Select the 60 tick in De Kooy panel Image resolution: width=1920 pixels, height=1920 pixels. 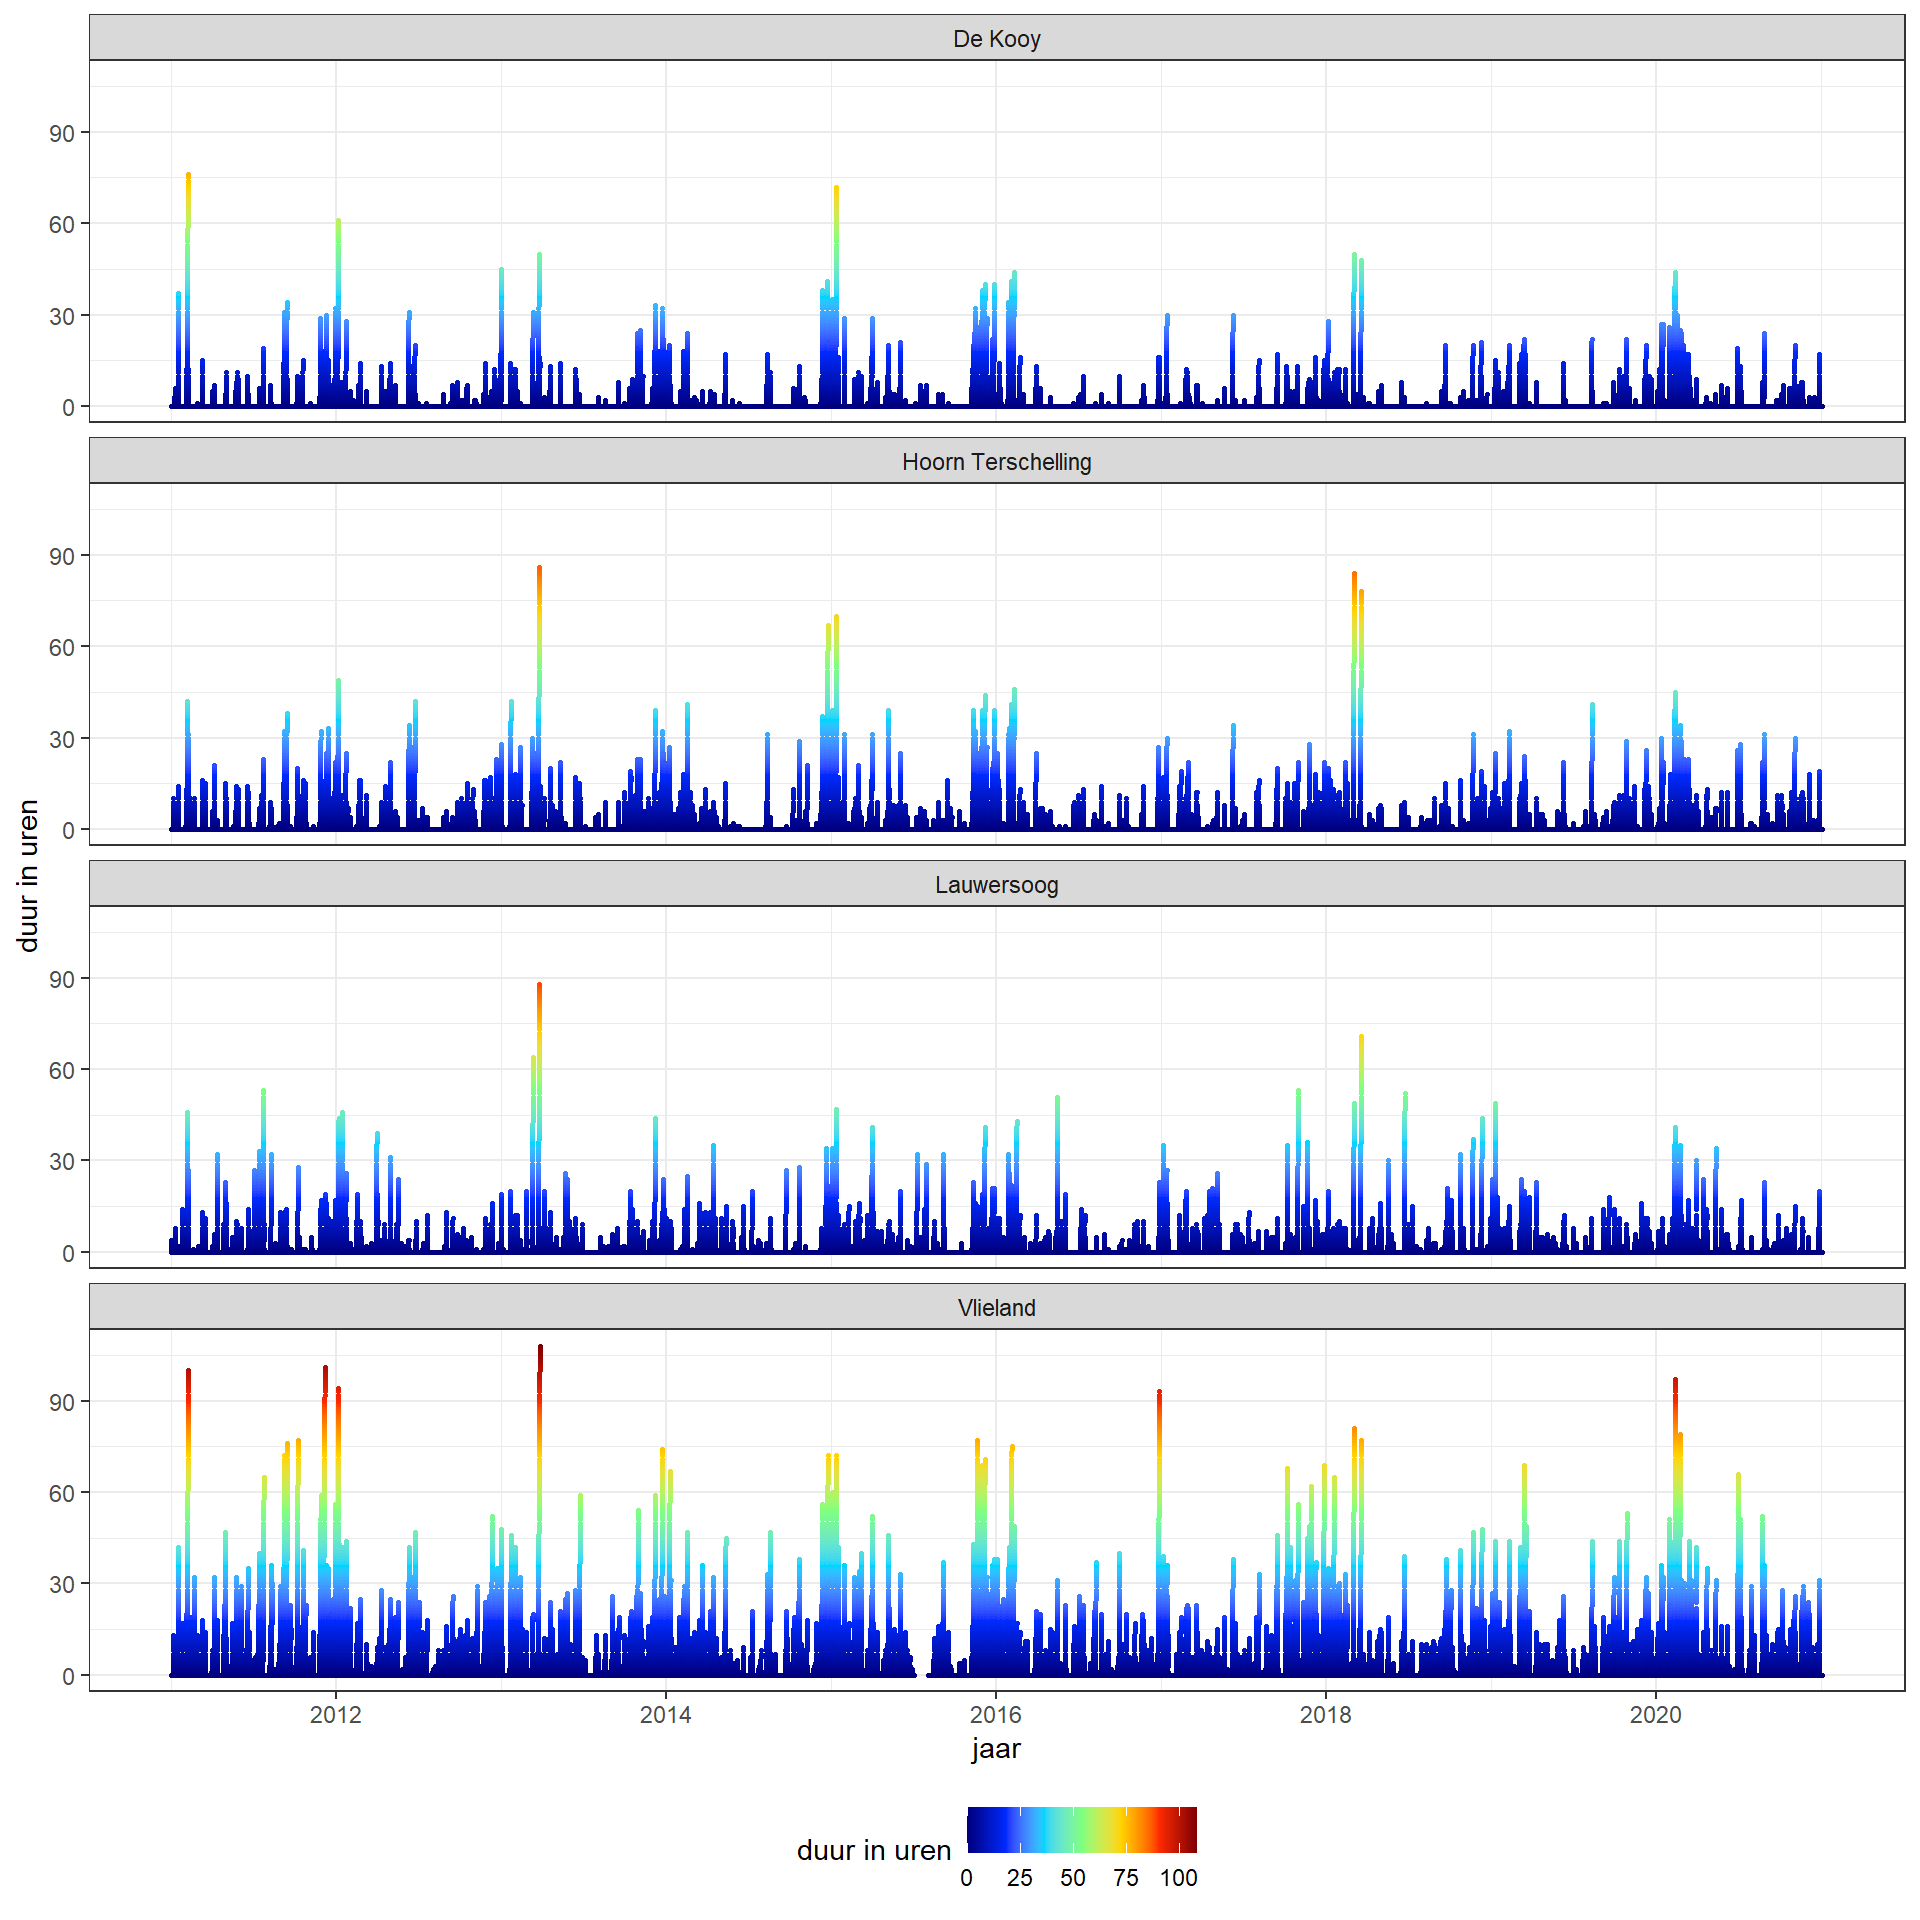(62, 224)
